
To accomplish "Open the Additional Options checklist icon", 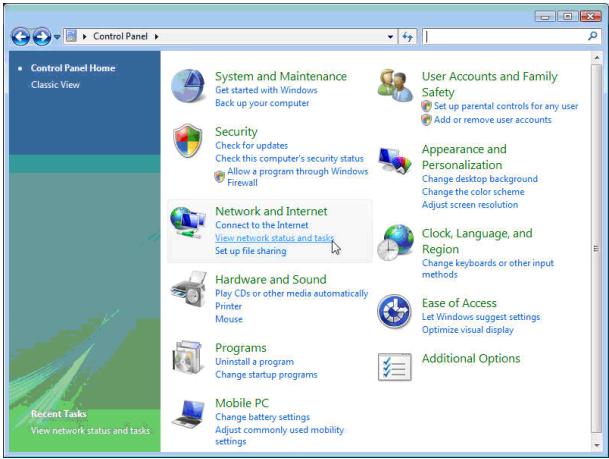I will (395, 367).
